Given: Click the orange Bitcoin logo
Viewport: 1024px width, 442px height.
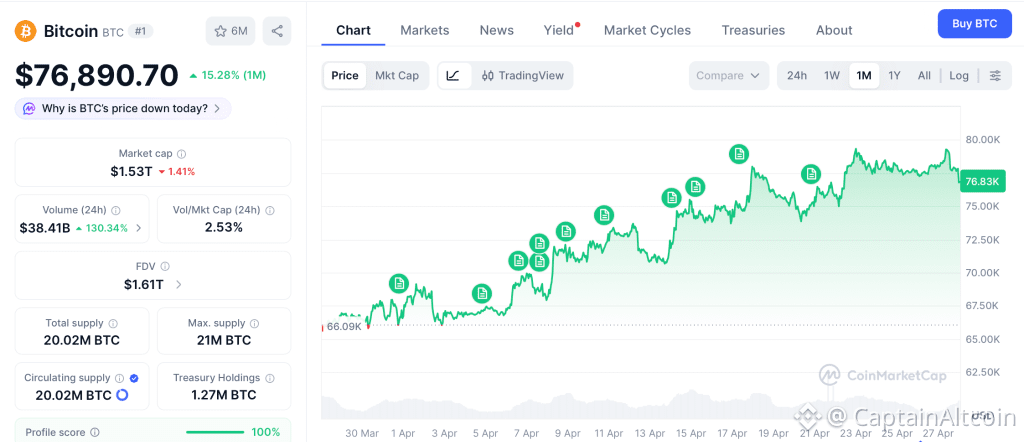Looking at the screenshot, I should 26,31.
